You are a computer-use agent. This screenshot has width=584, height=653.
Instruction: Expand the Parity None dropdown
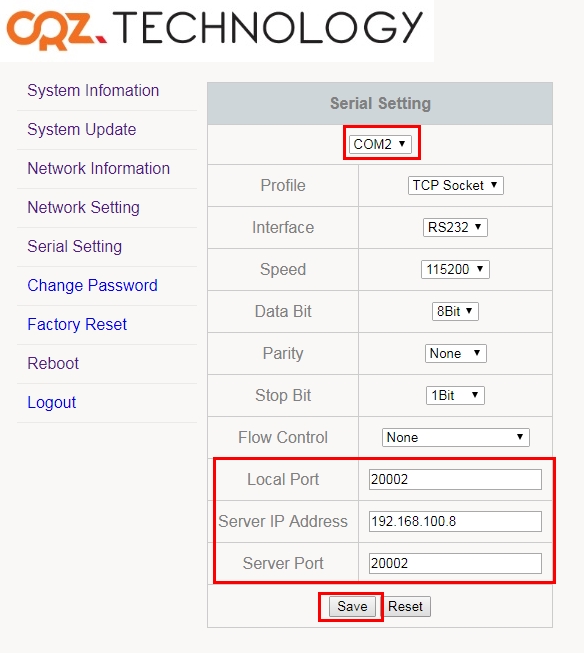click(x=455, y=354)
